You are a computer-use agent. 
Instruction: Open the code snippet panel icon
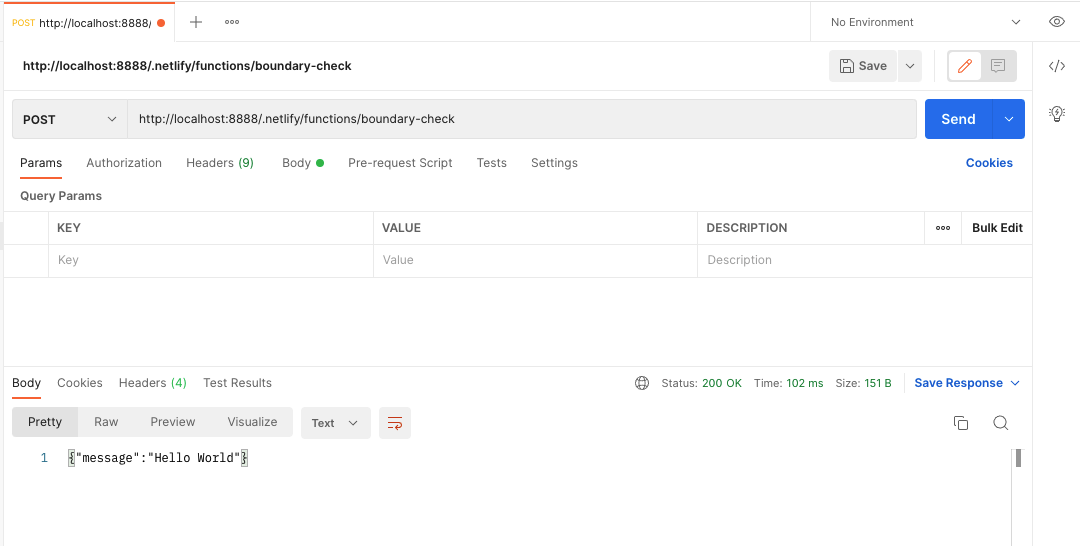(1056, 66)
